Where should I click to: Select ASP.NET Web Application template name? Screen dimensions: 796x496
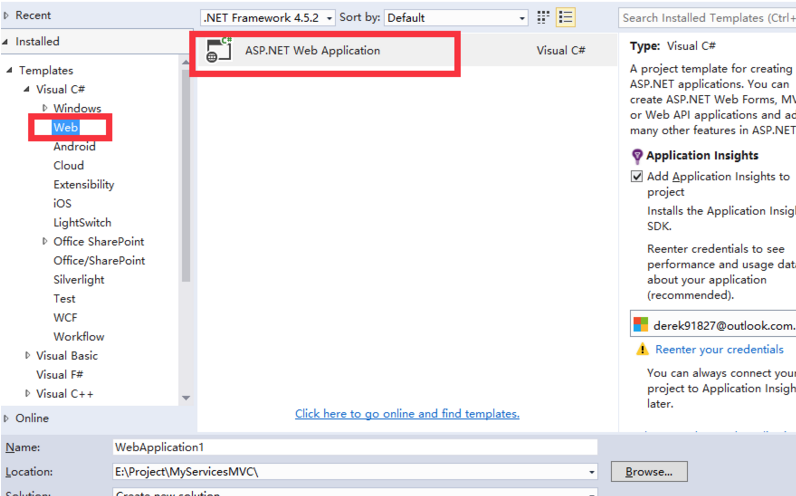point(313,50)
